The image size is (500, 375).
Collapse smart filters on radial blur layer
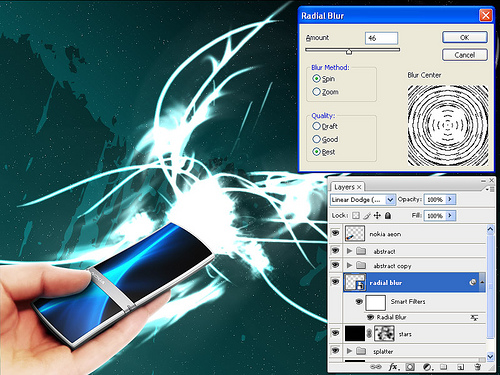[x=482, y=282]
